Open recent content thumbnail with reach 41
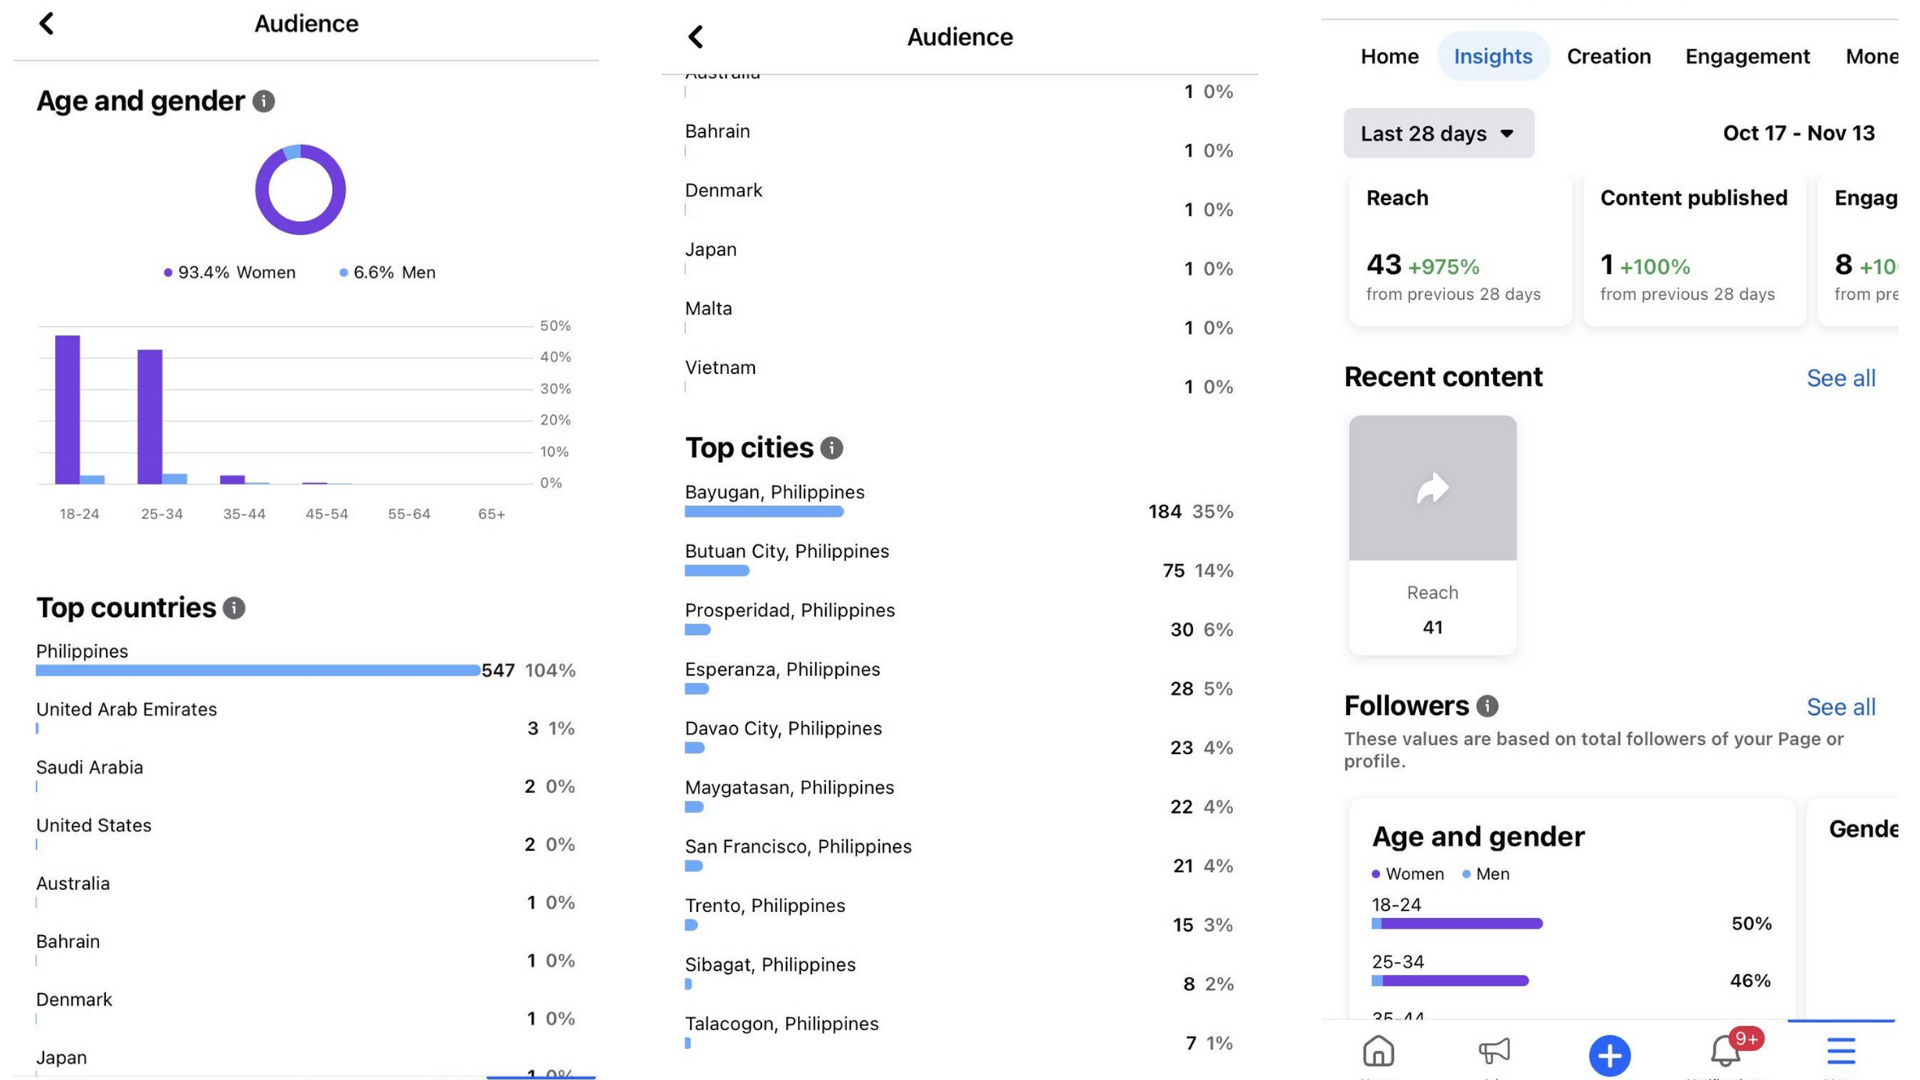 pyautogui.click(x=1432, y=489)
